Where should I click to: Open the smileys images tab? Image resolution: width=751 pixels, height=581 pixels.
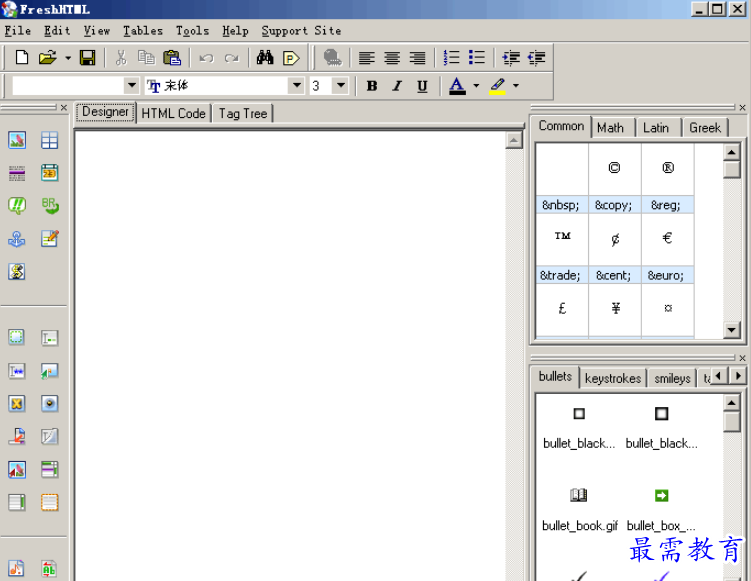pyautogui.click(x=672, y=378)
